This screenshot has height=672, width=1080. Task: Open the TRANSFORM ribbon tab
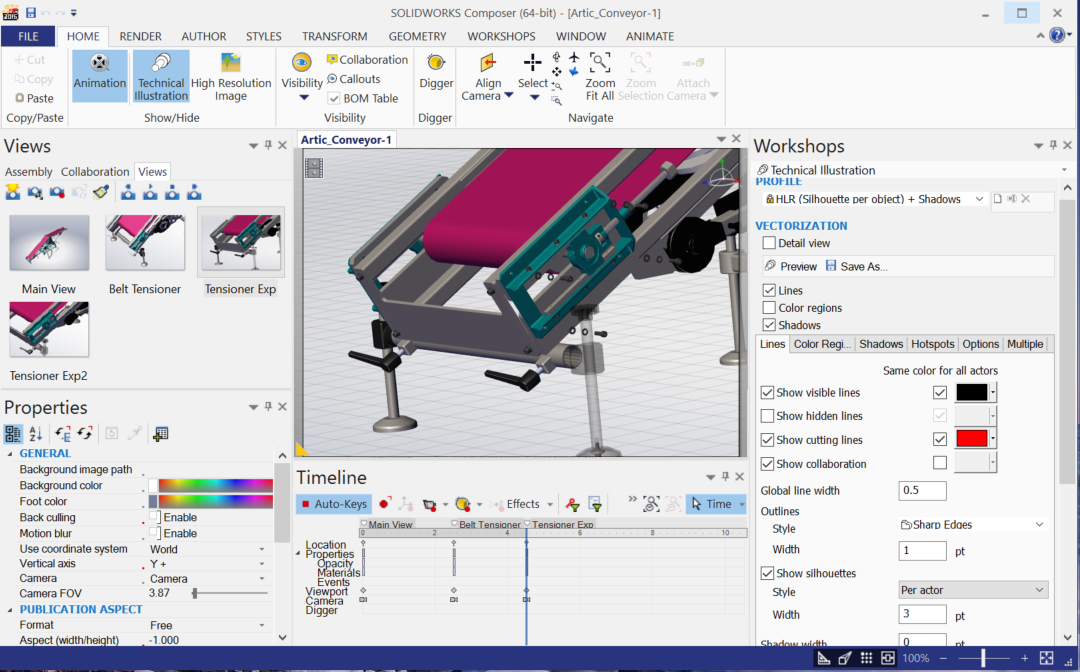335,36
